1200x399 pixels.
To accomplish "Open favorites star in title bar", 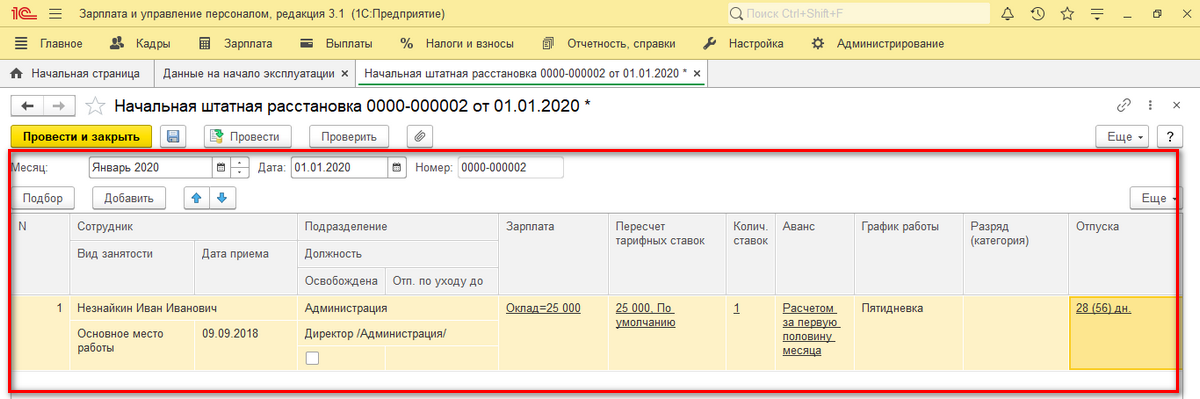I will click(x=1067, y=14).
